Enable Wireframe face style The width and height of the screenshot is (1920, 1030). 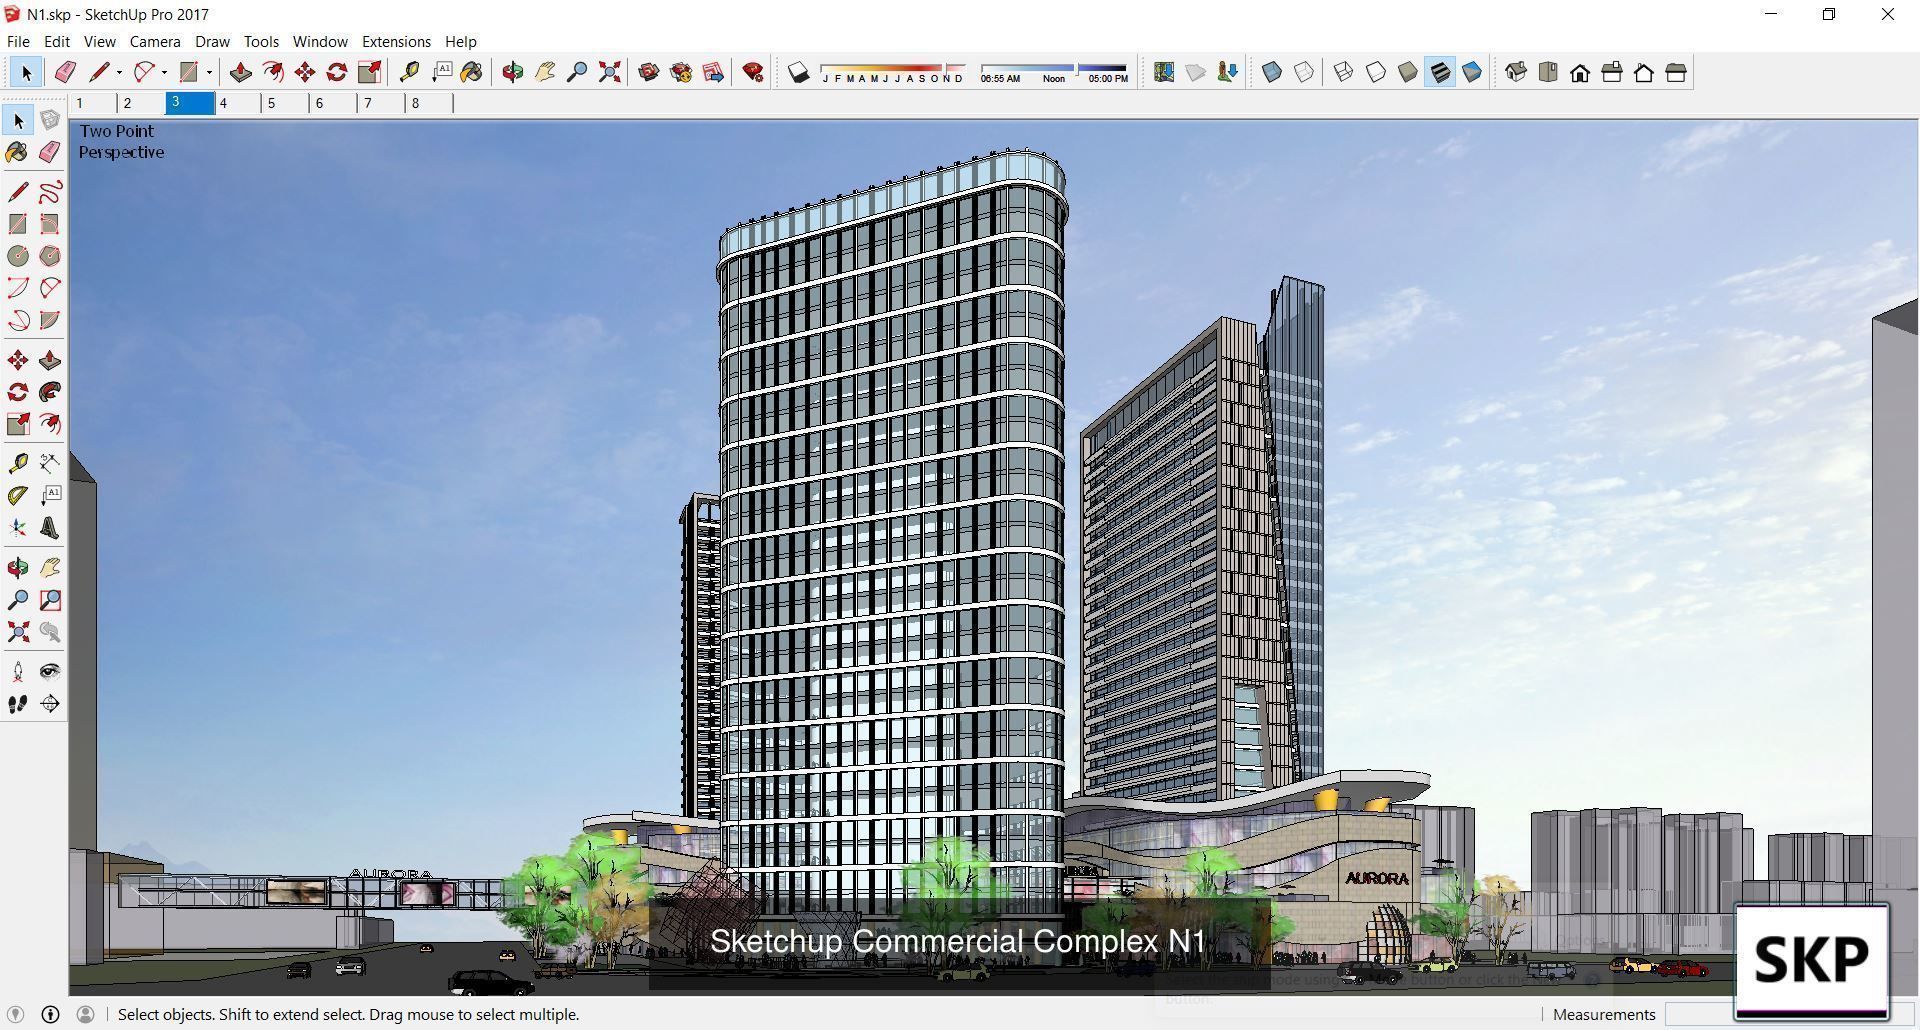pos(1344,72)
